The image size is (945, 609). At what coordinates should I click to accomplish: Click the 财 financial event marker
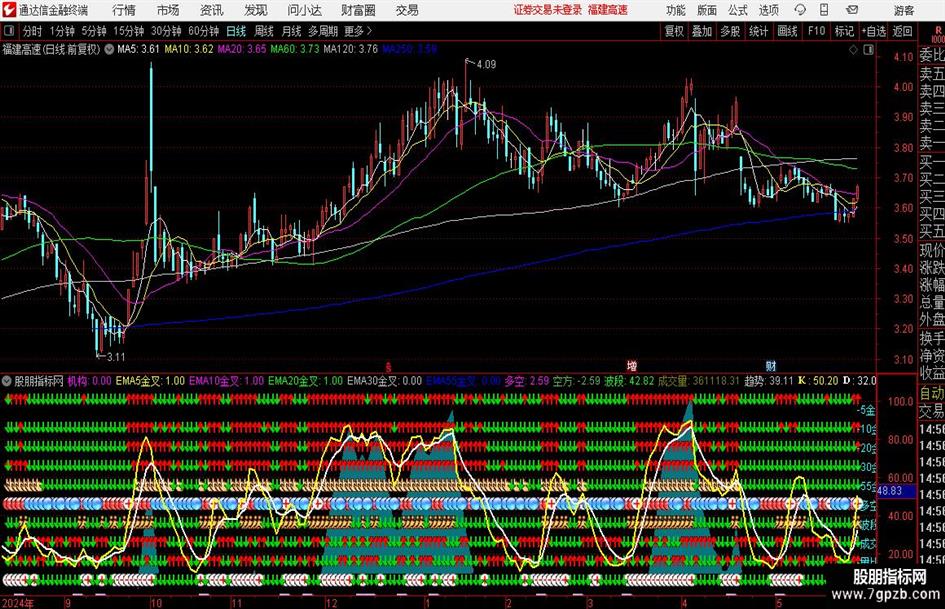(771, 365)
